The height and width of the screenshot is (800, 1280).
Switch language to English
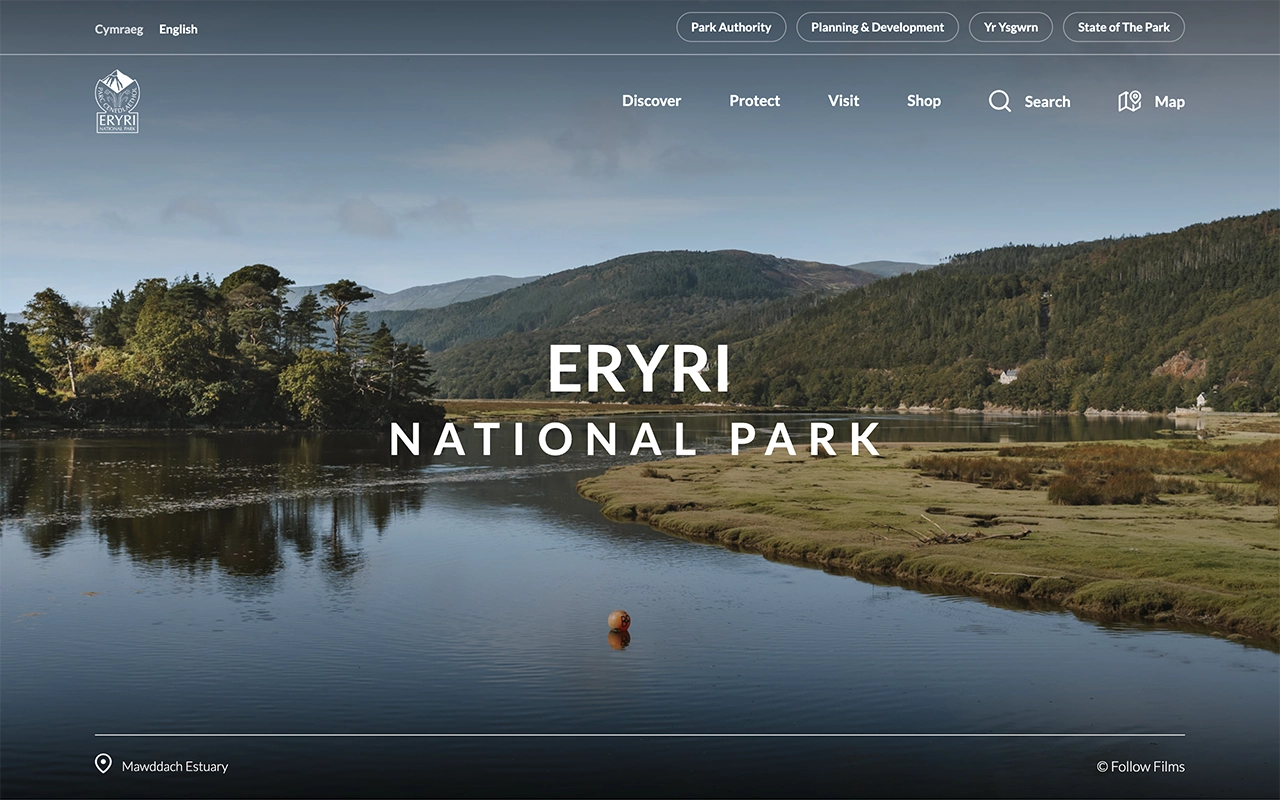coord(178,29)
